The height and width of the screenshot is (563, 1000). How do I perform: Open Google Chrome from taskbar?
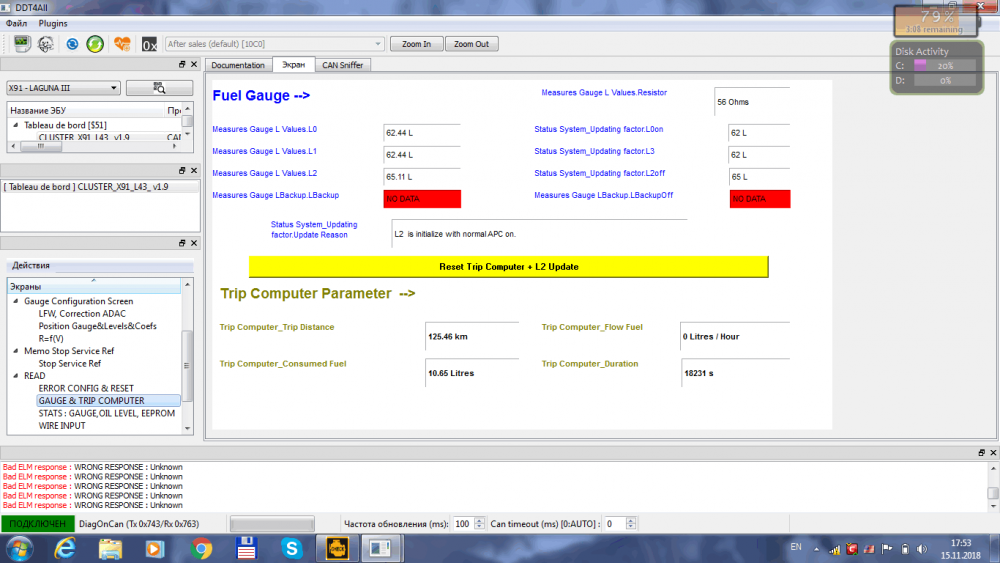pyautogui.click(x=201, y=549)
